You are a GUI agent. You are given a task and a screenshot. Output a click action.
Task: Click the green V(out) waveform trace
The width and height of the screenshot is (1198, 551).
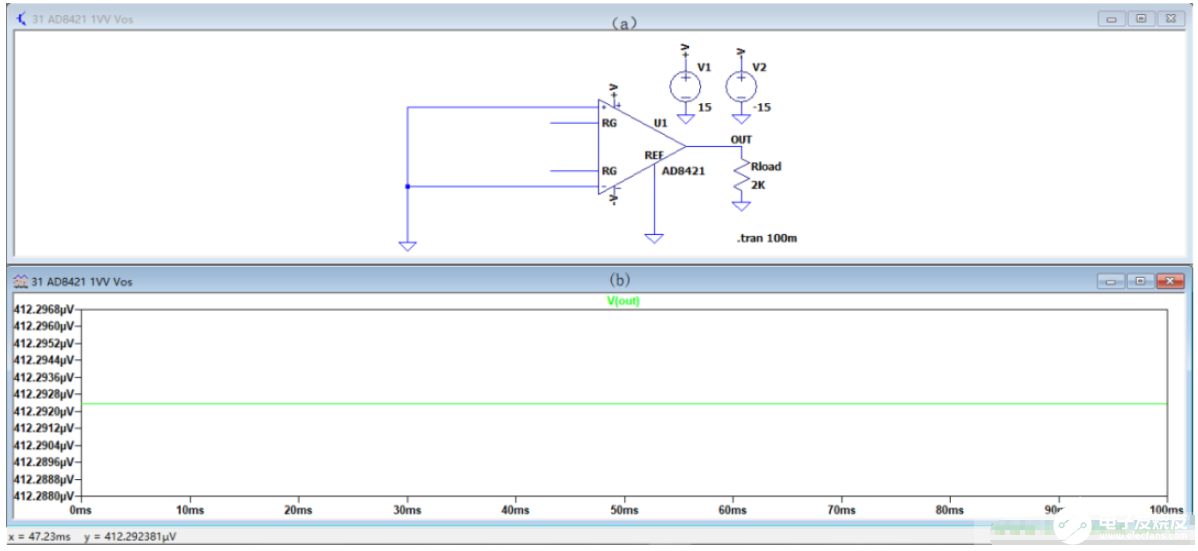click(624, 404)
